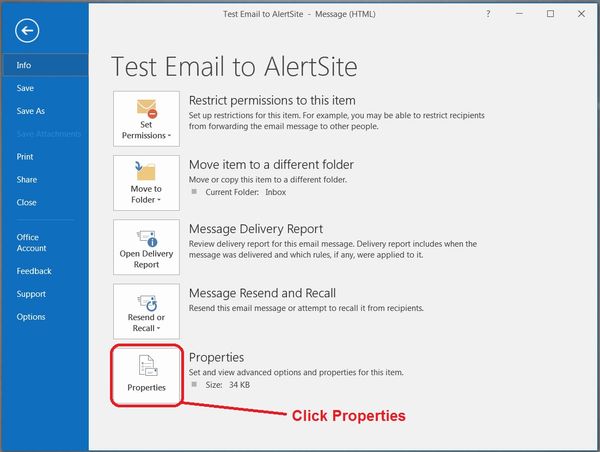Open the Share page
600x452 pixels.
tap(45, 179)
